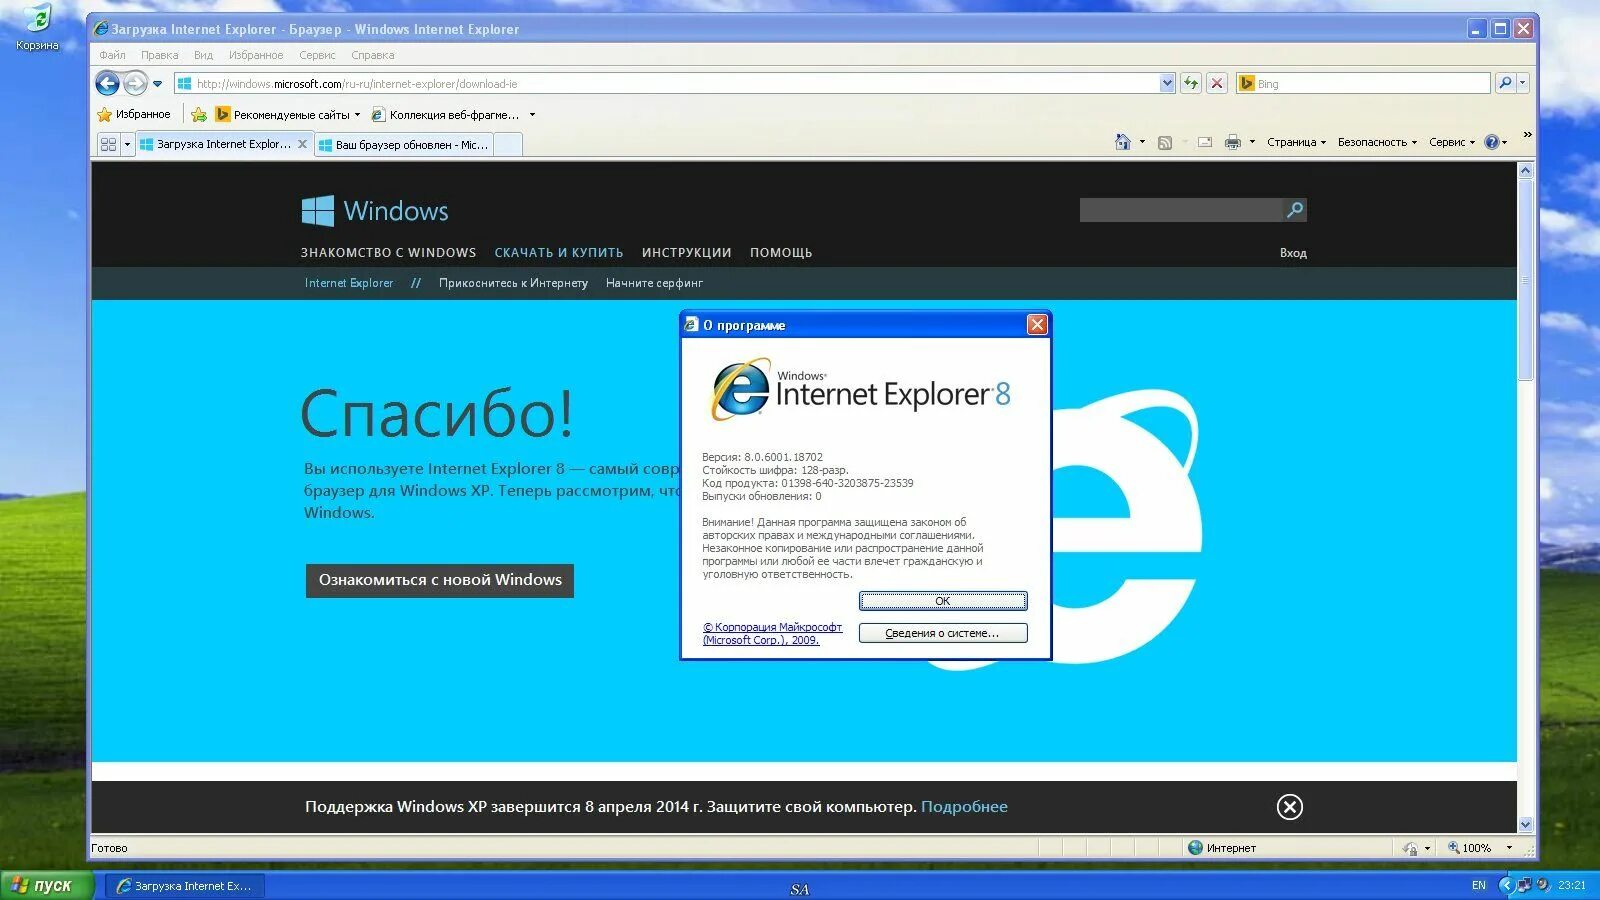Click the Home page icon in command bar
The image size is (1600, 900).
click(x=1123, y=142)
